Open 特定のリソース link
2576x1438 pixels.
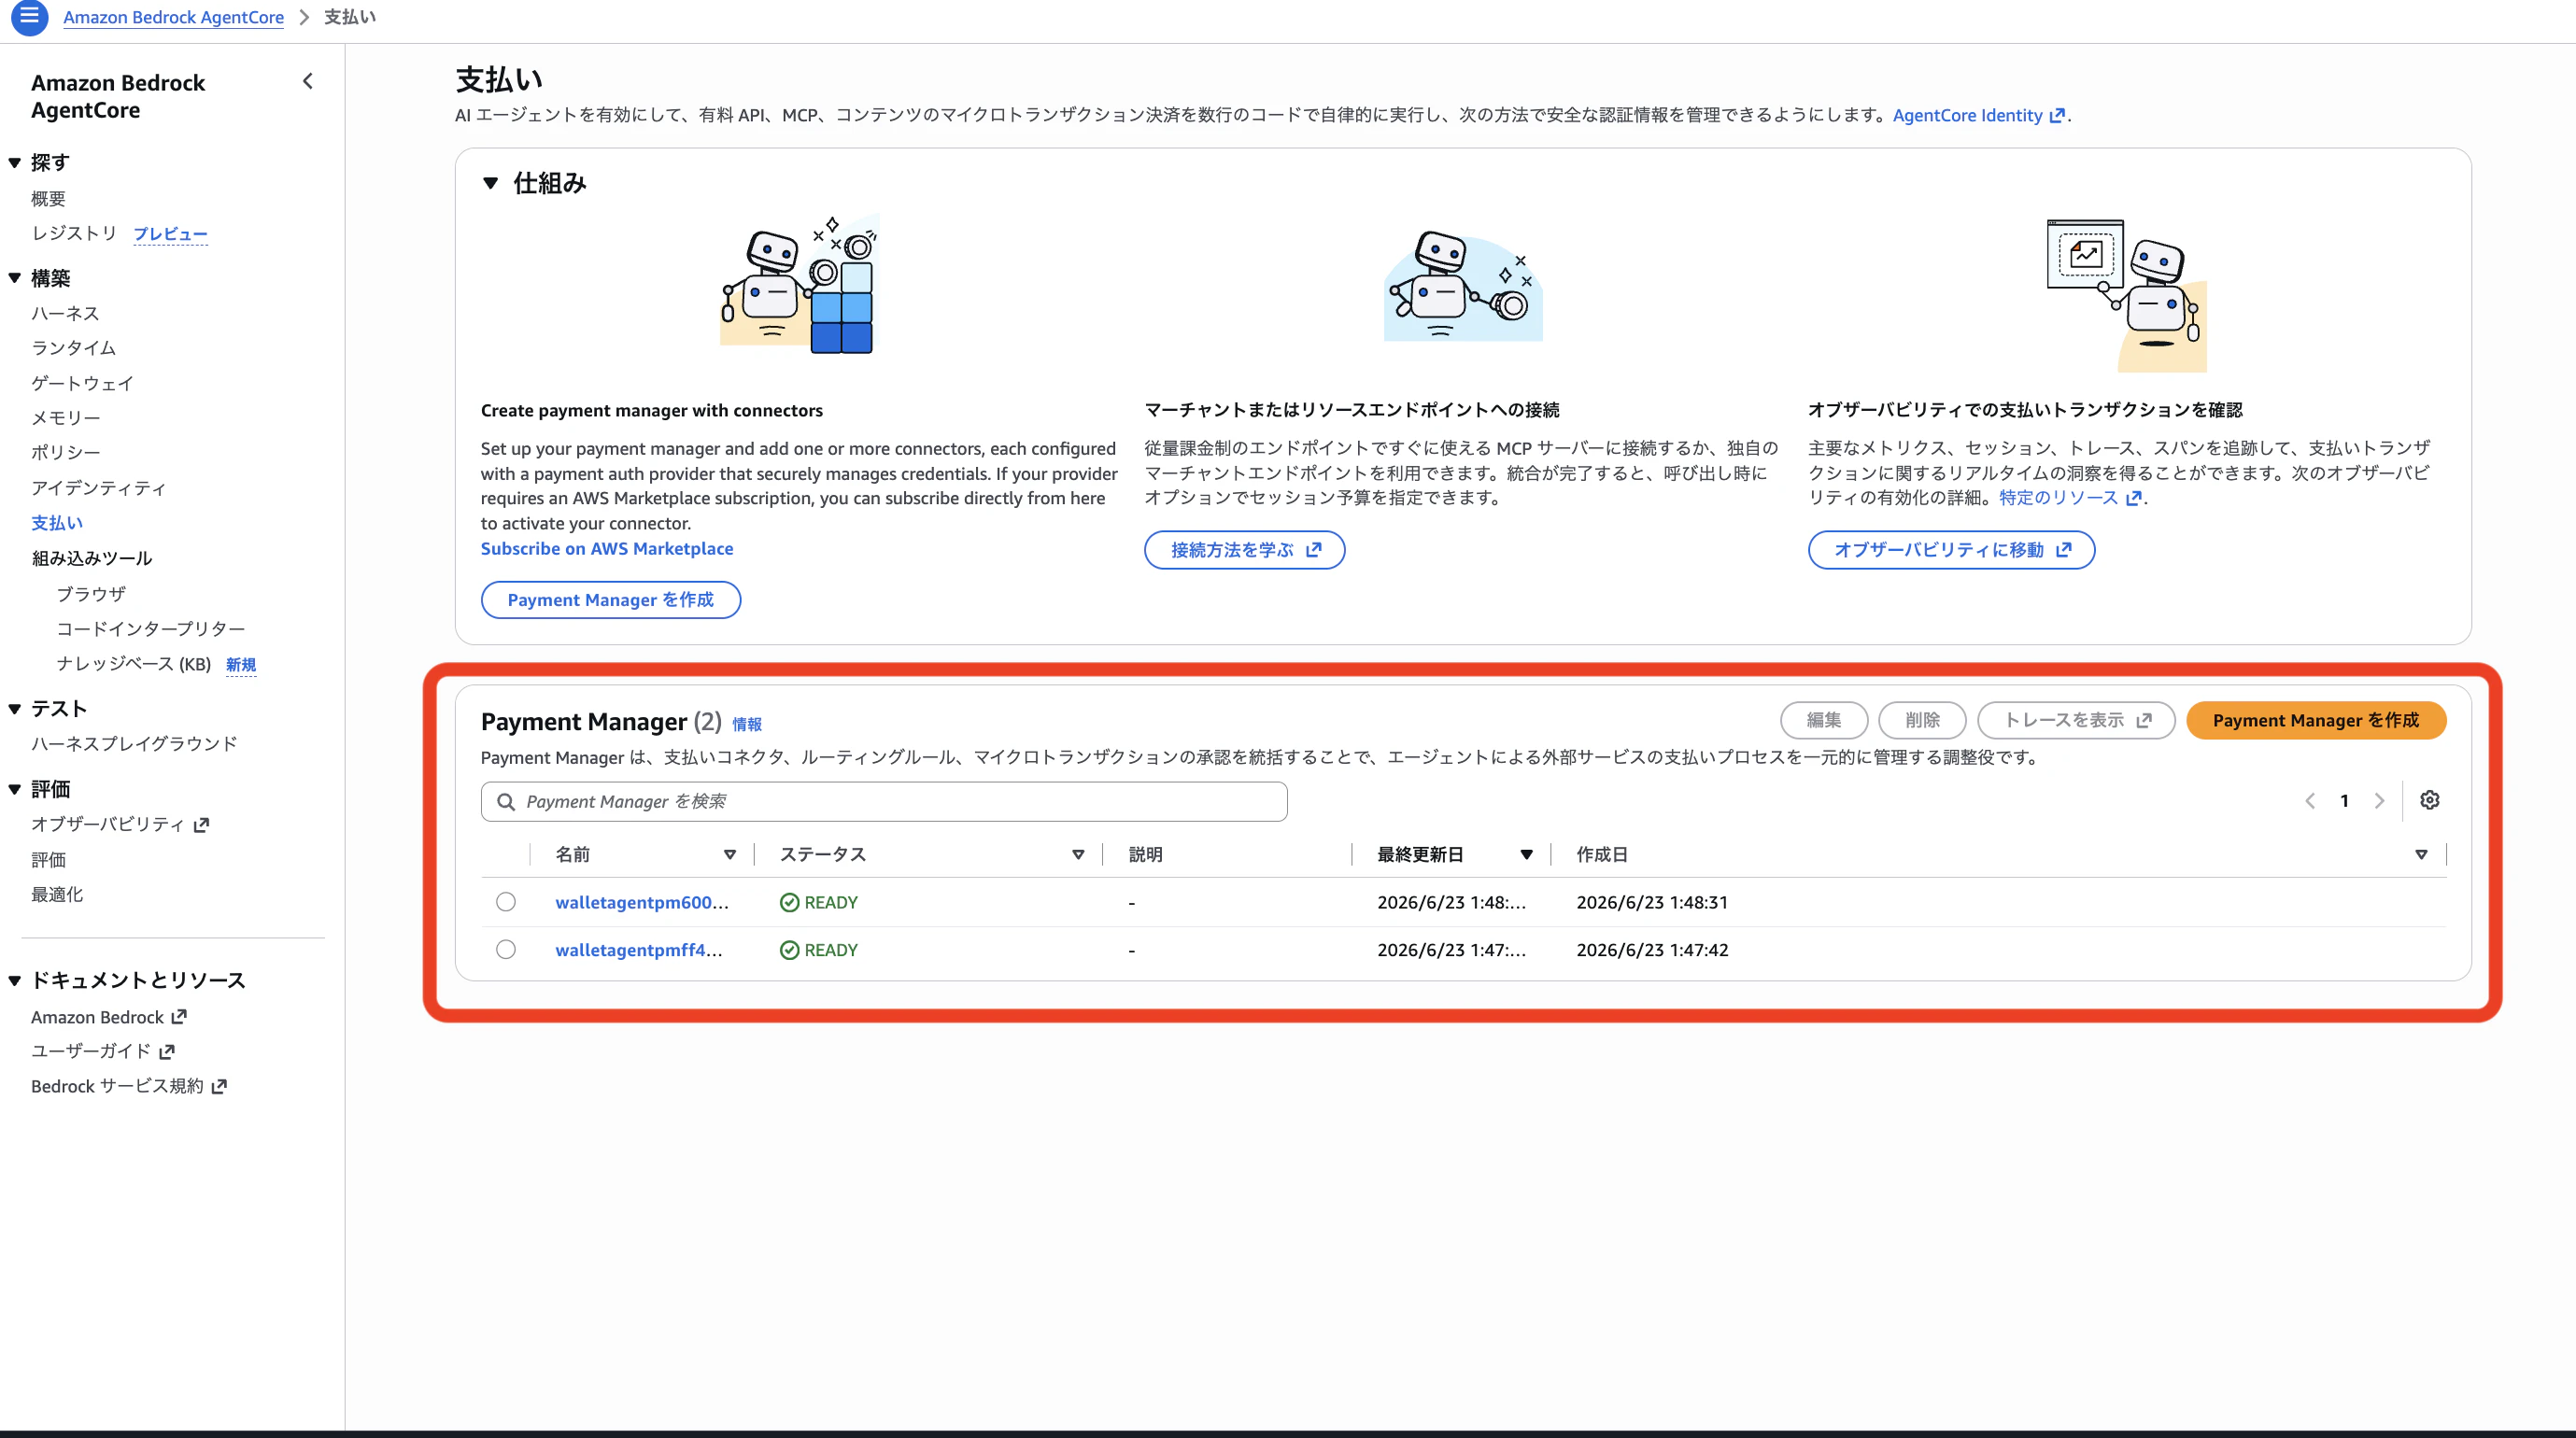[x=2069, y=498]
